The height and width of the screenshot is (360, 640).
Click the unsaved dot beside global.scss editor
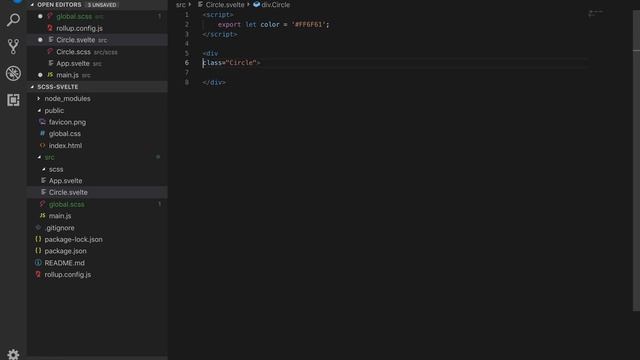pyautogui.click(x=40, y=16)
